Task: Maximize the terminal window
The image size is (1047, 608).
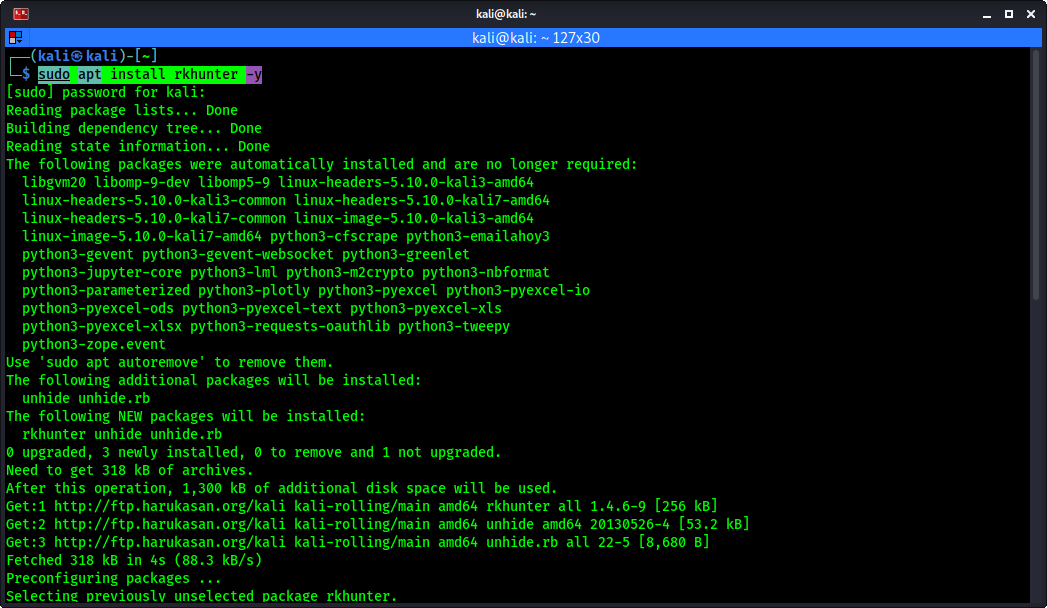Action: pyautogui.click(x=1009, y=14)
